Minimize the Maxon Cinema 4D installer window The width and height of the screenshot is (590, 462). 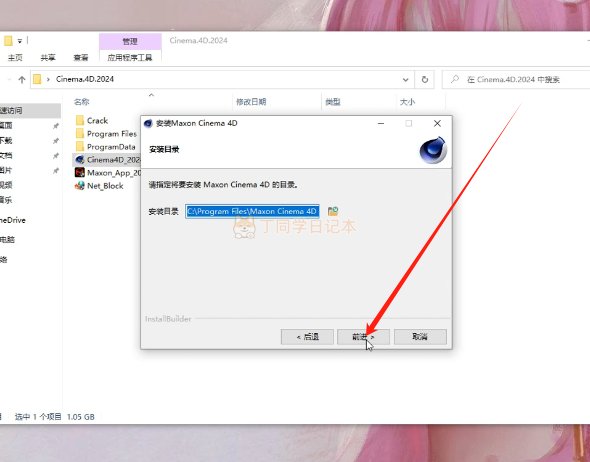[381, 123]
